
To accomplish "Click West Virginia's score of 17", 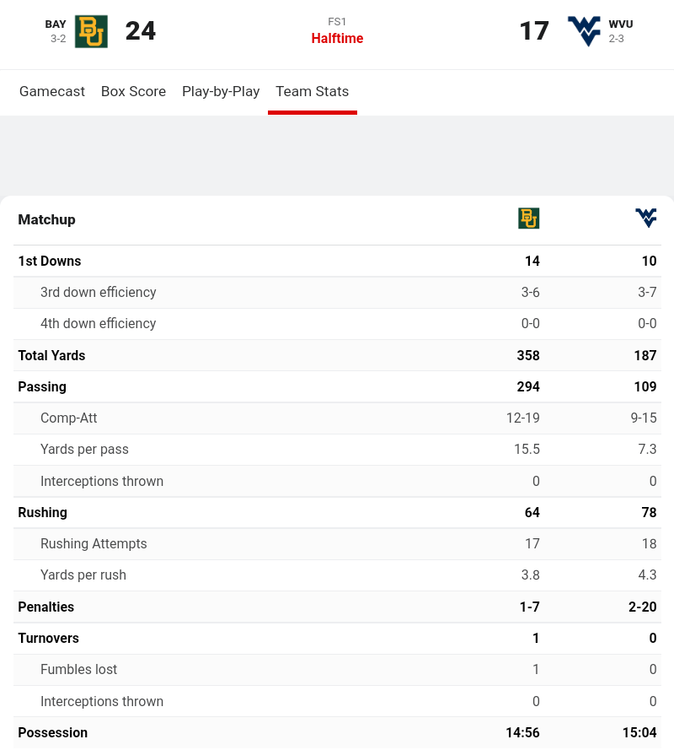I will coord(534,31).
